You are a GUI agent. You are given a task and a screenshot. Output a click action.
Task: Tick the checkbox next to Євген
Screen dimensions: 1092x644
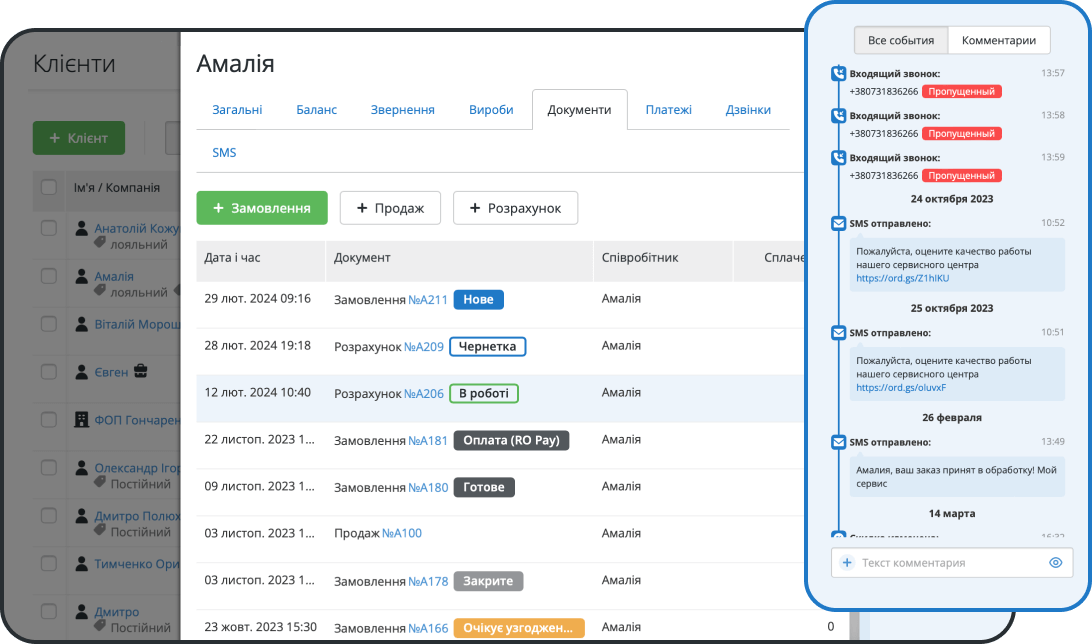[x=49, y=372]
